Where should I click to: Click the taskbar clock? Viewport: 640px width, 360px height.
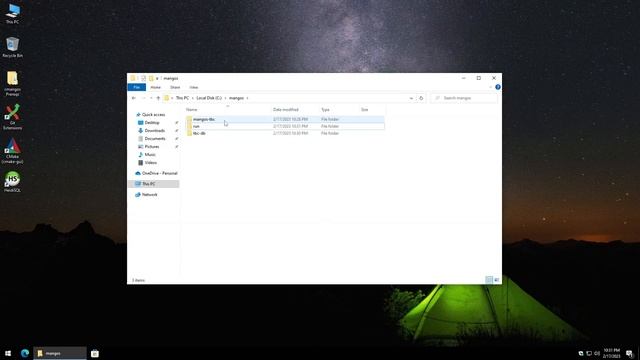tap(612, 353)
